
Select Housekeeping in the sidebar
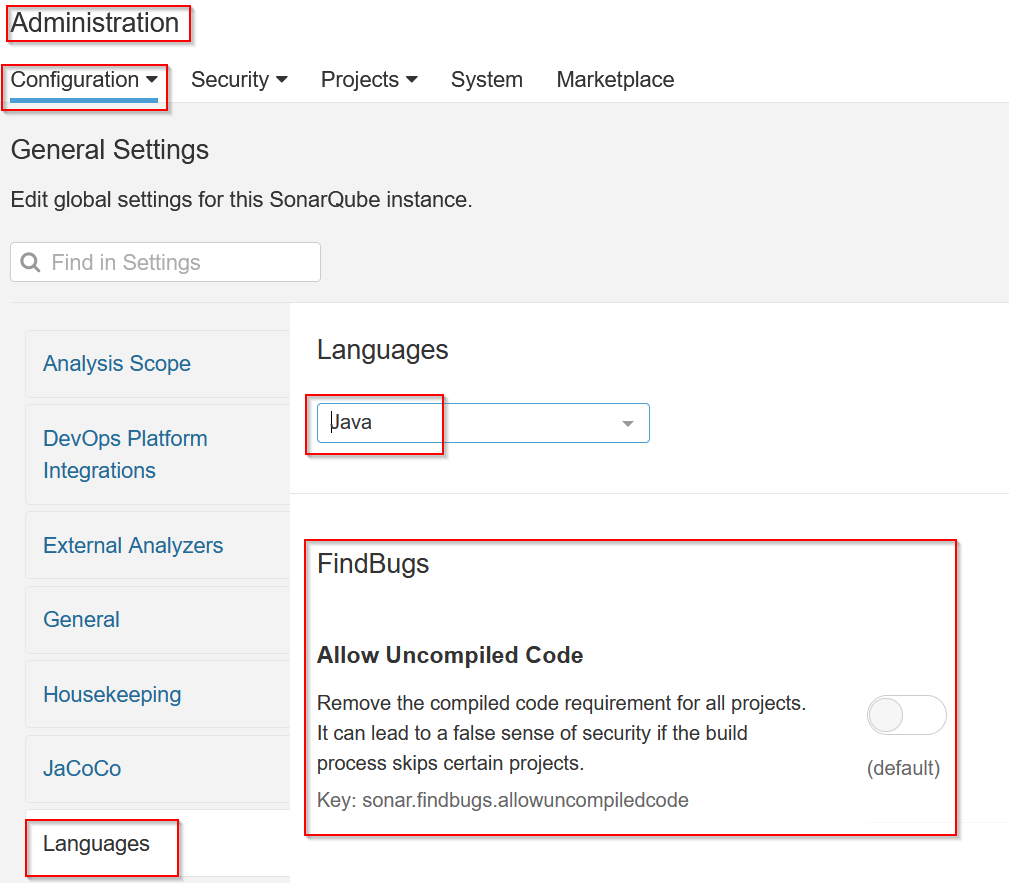(x=112, y=694)
